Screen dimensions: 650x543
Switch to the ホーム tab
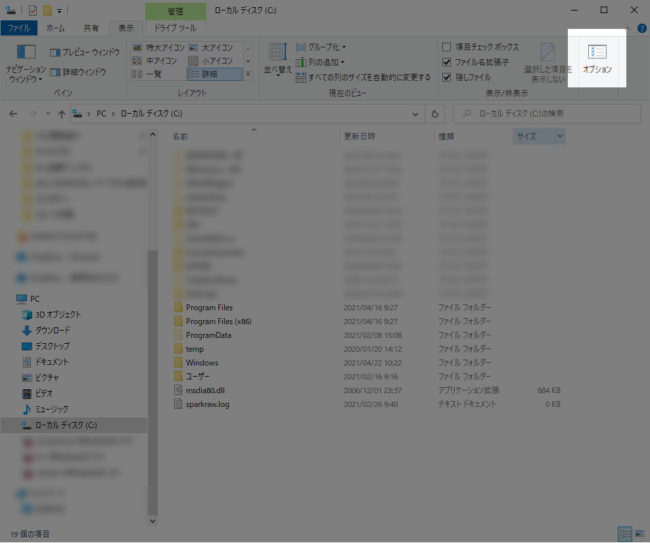click(56, 28)
